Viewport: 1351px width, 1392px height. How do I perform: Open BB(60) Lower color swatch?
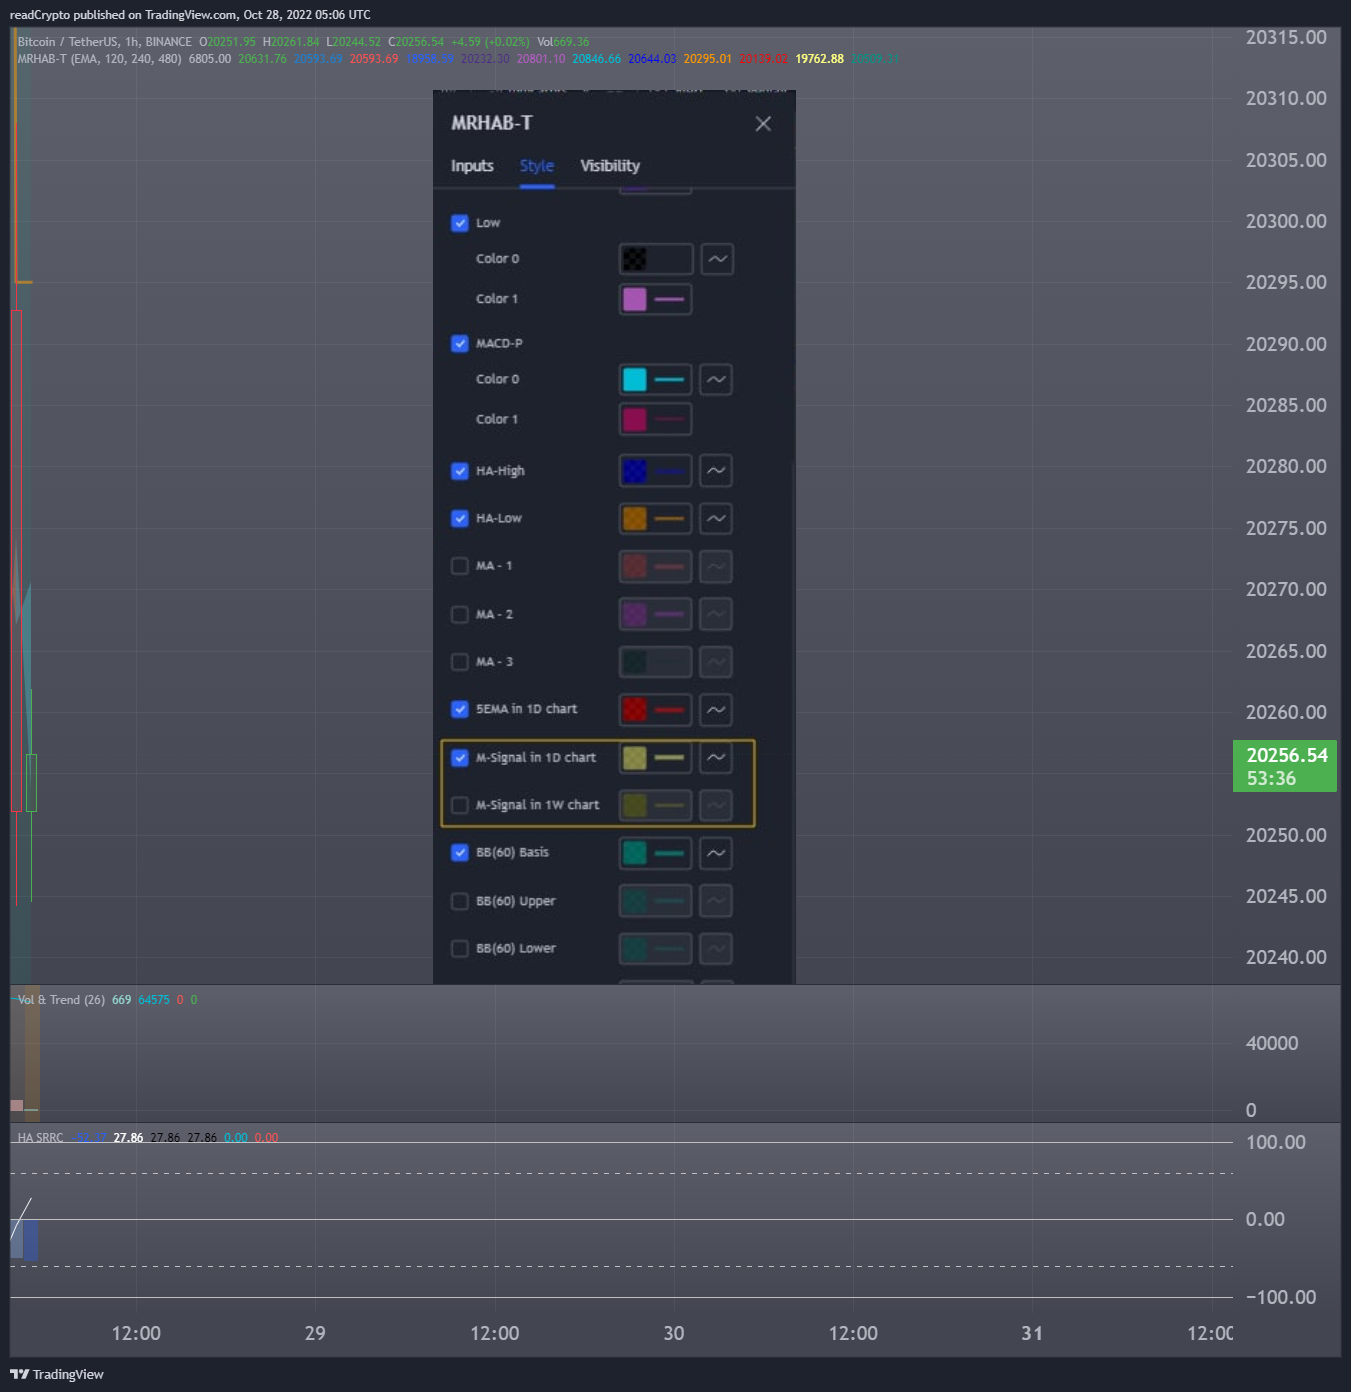point(656,948)
